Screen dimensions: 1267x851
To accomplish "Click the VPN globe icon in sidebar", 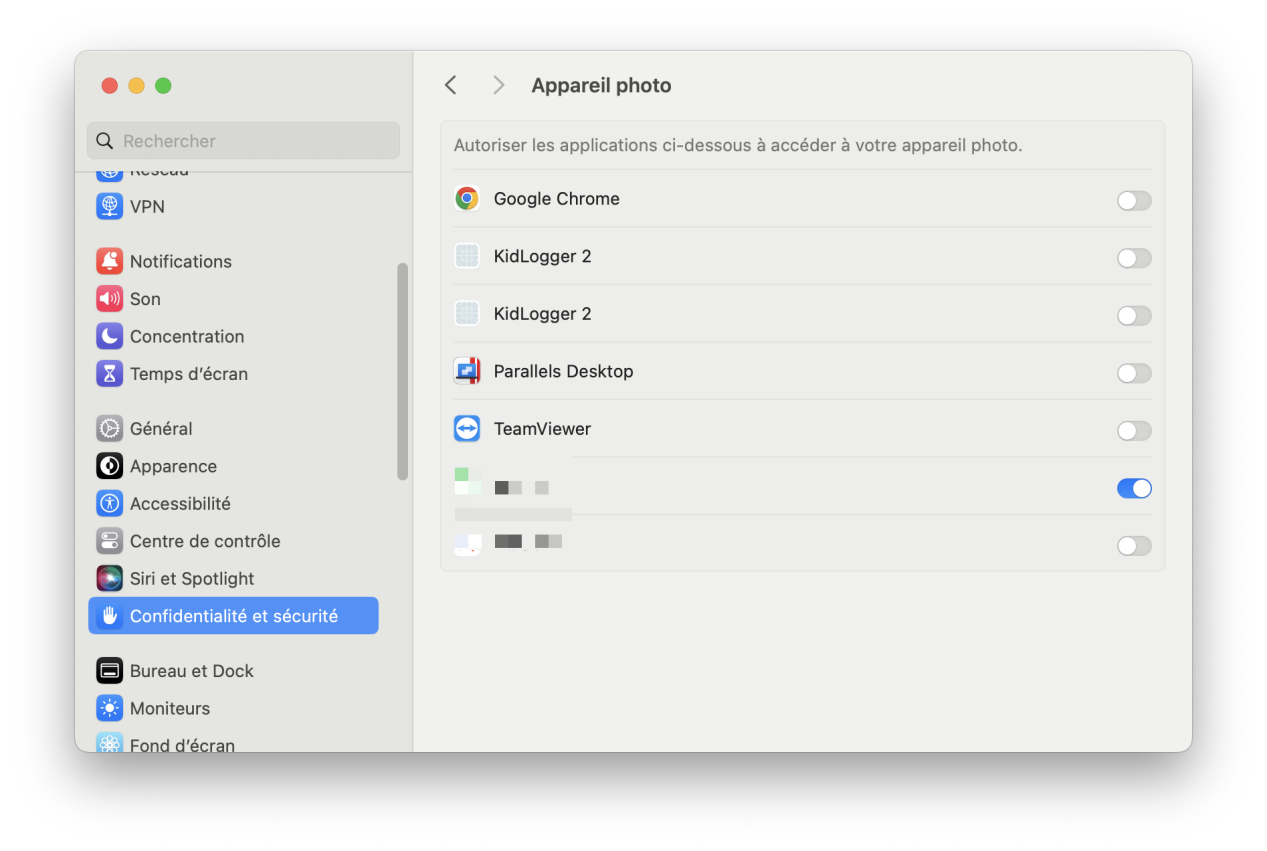I will point(109,206).
